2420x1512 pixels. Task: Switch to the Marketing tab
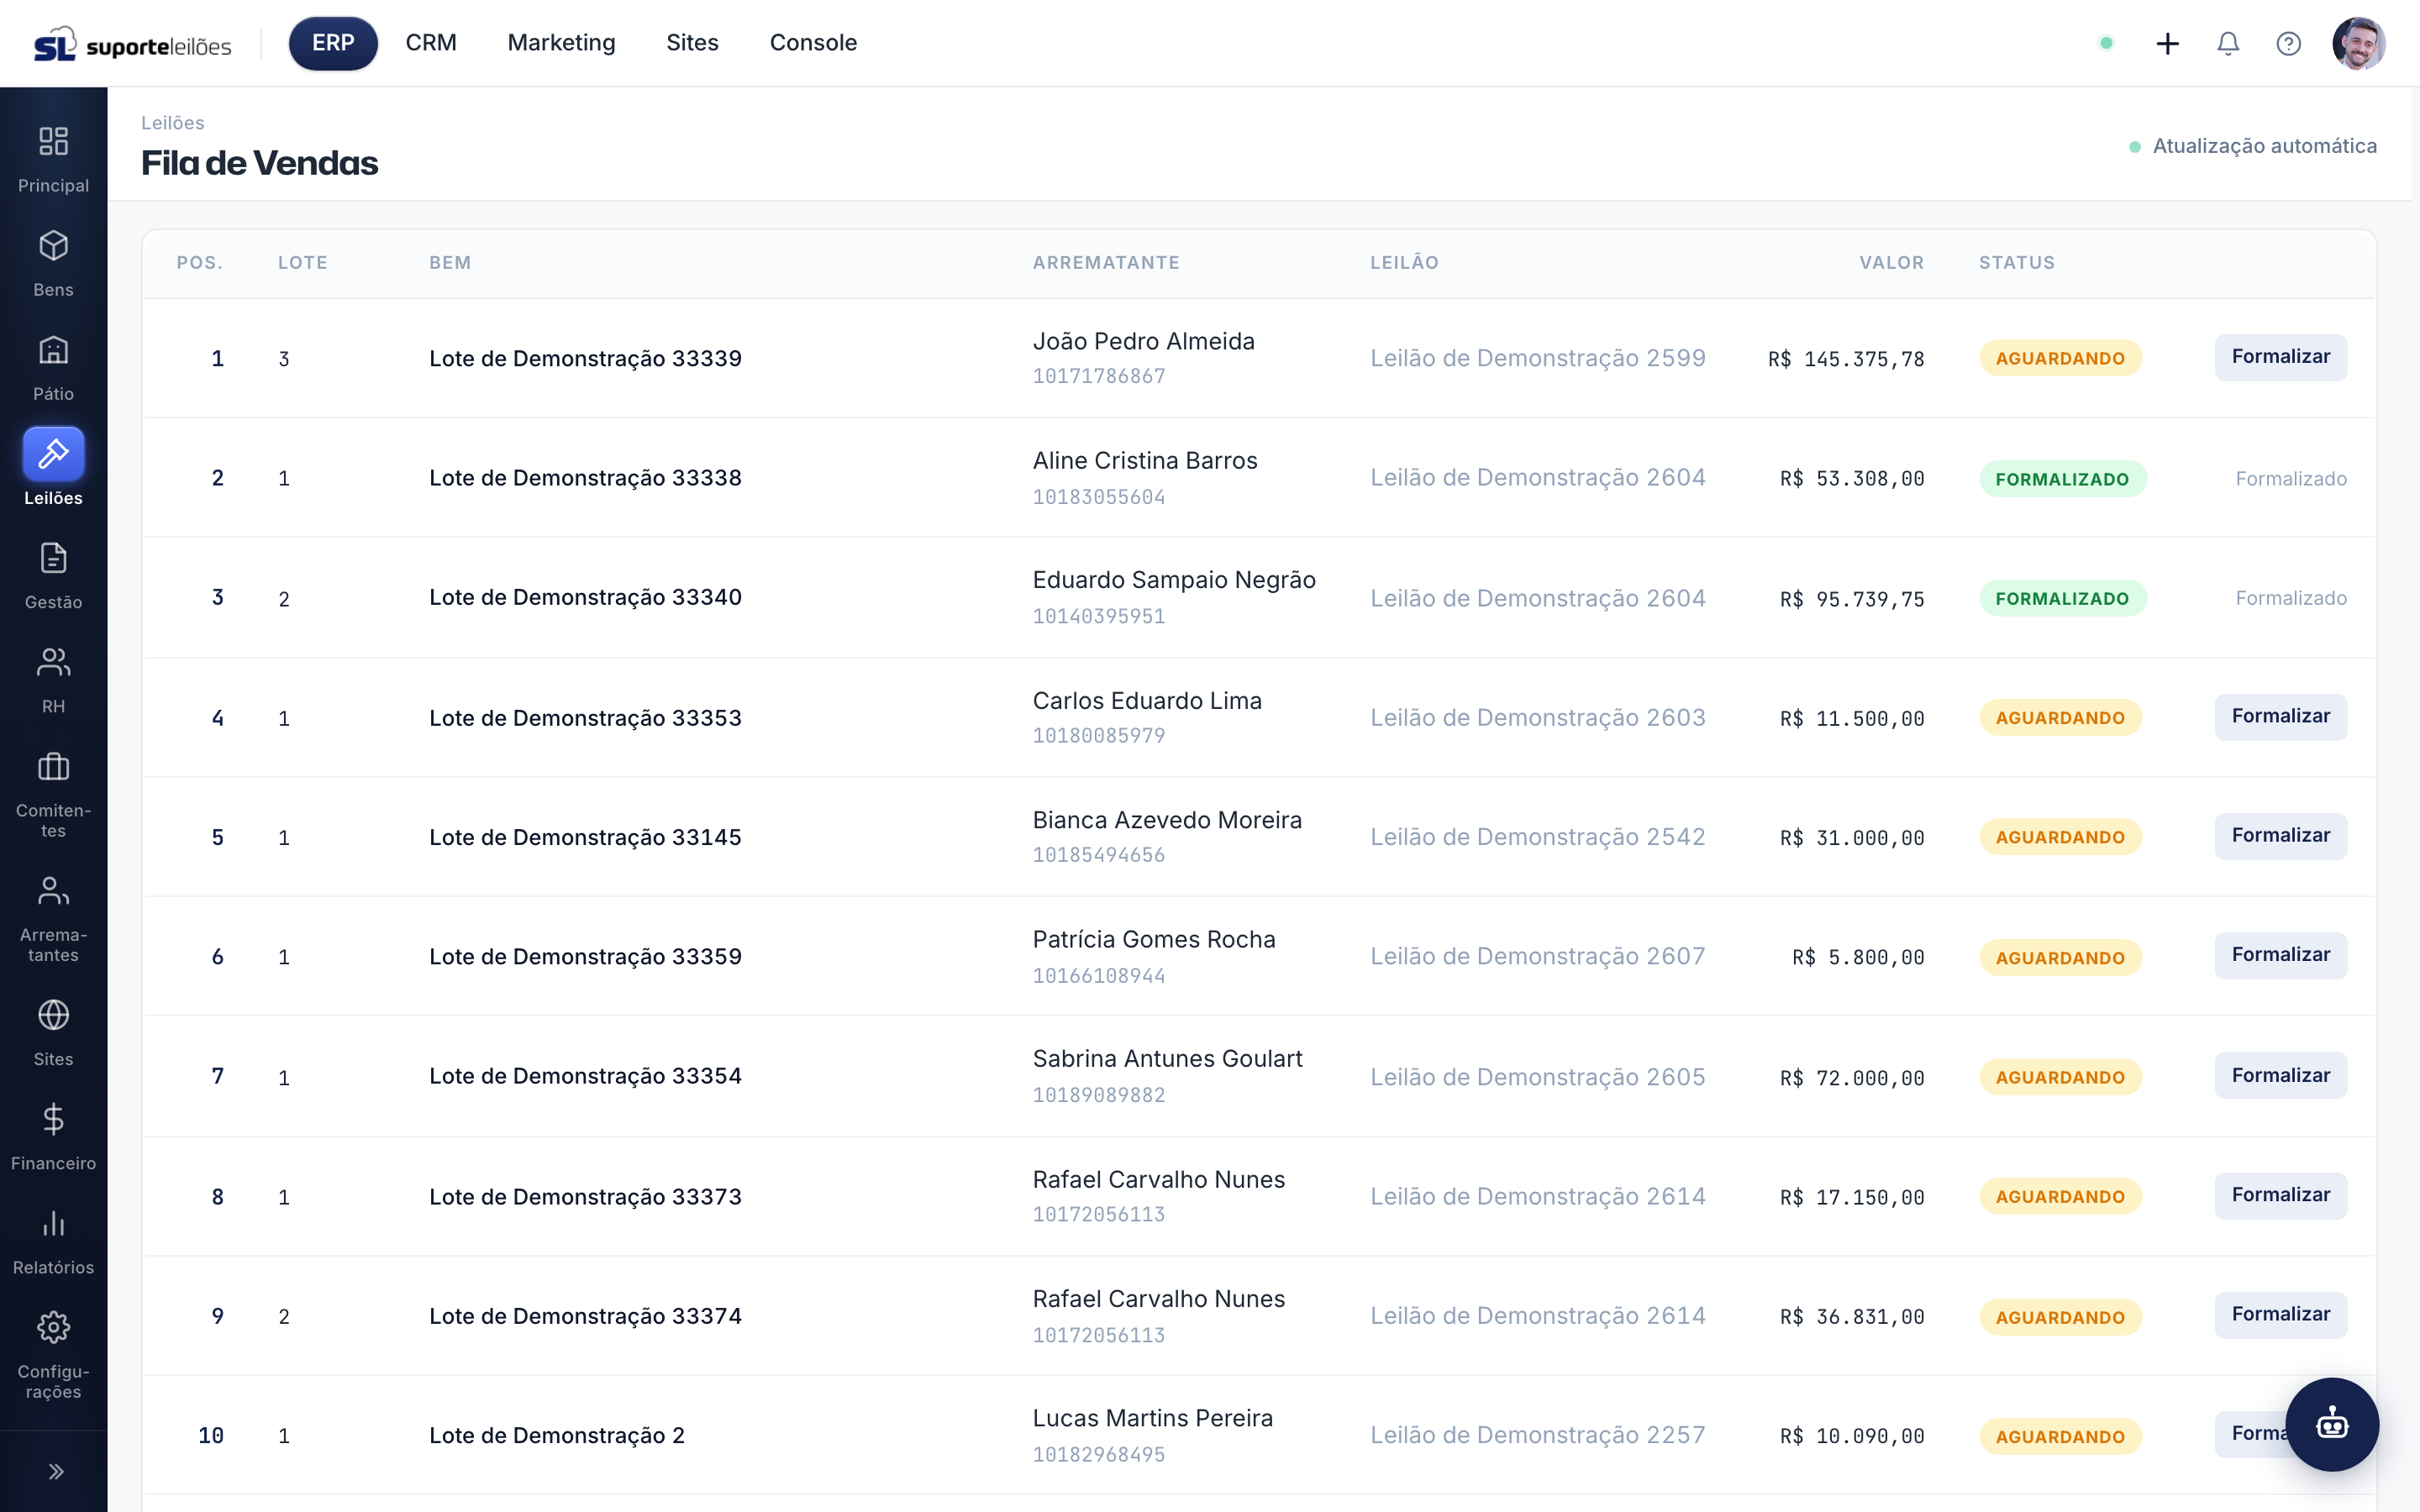[x=561, y=43]
